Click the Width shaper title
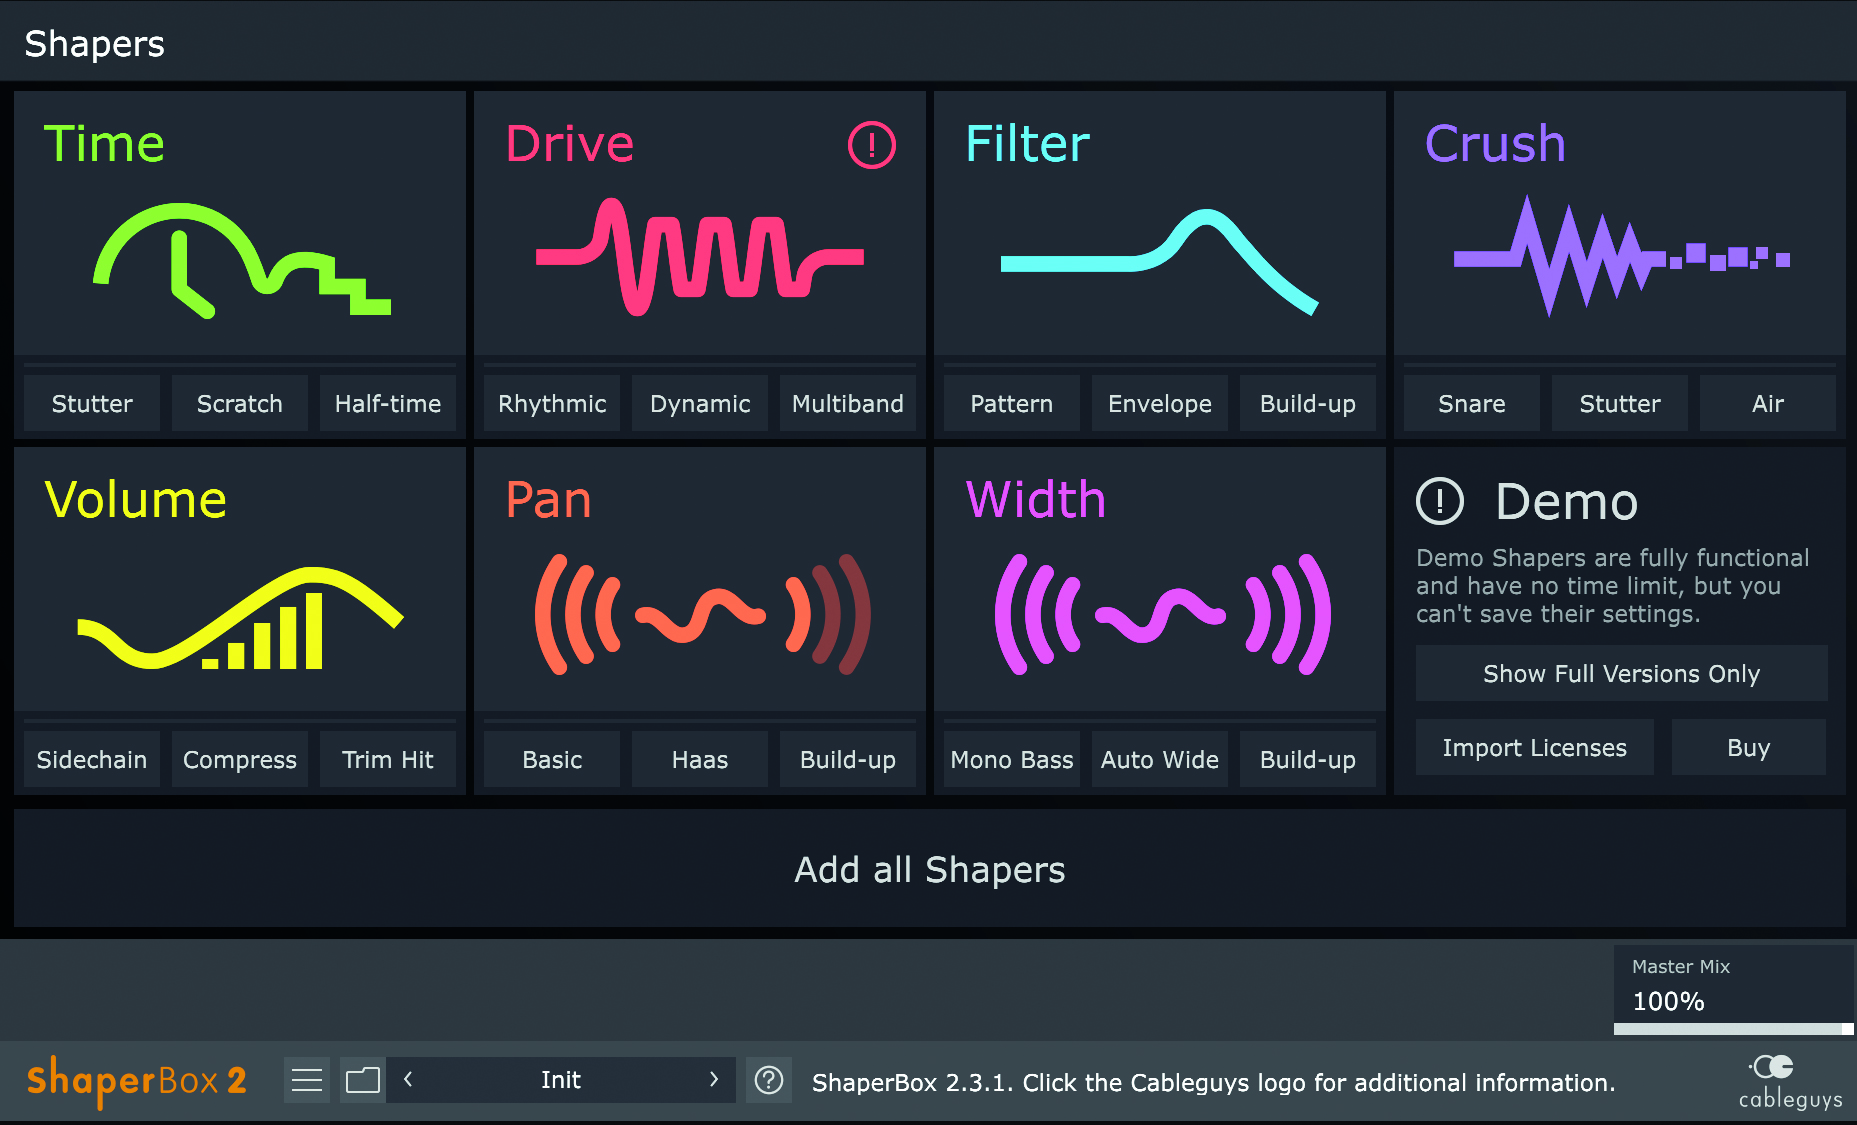 pos(1036,500)
